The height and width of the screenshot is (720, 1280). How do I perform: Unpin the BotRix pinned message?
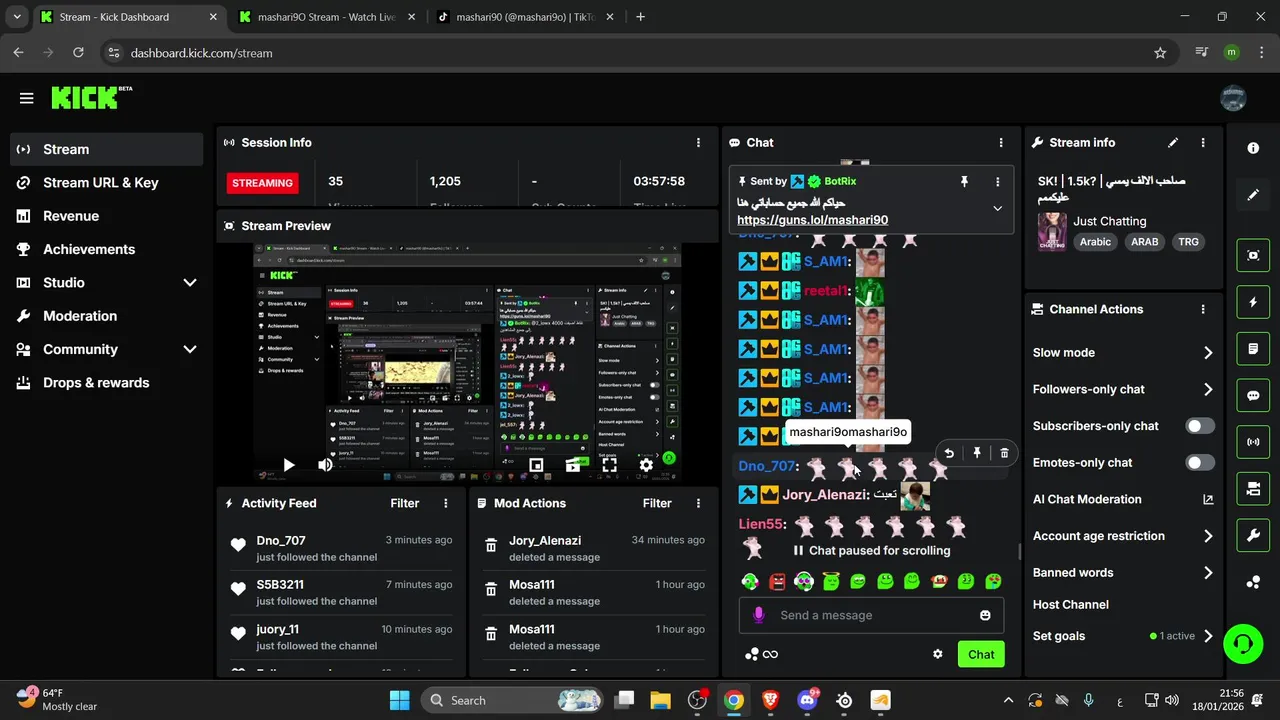964,182
